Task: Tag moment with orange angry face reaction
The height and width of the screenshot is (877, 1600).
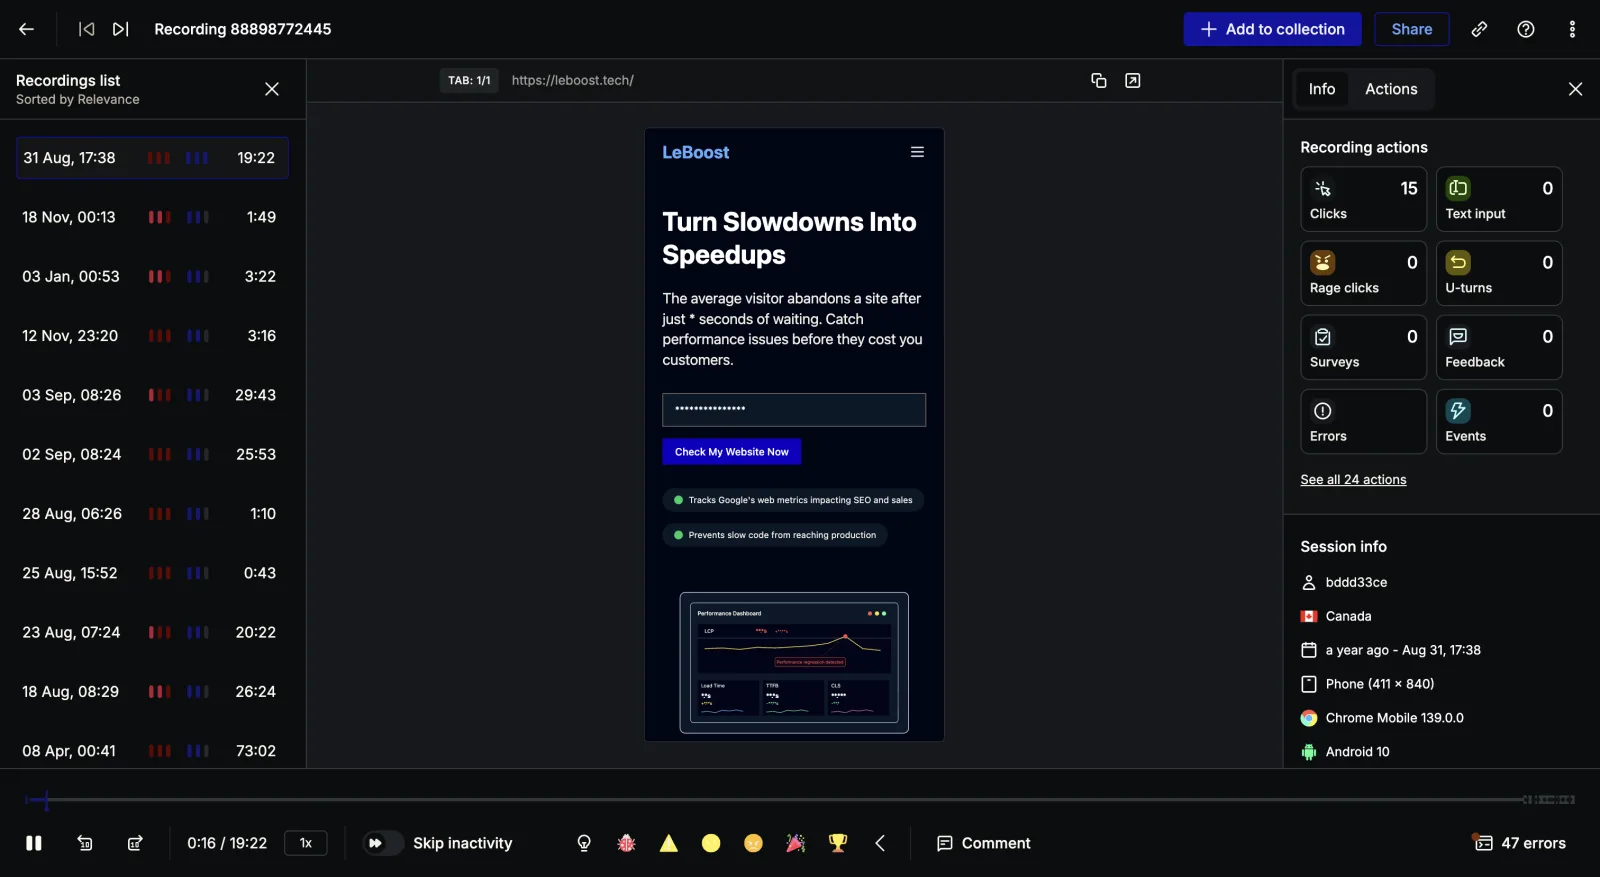Action: (753, 843)
